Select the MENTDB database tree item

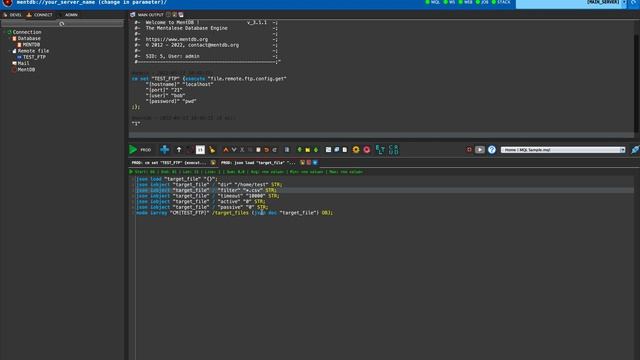[31, 44]
